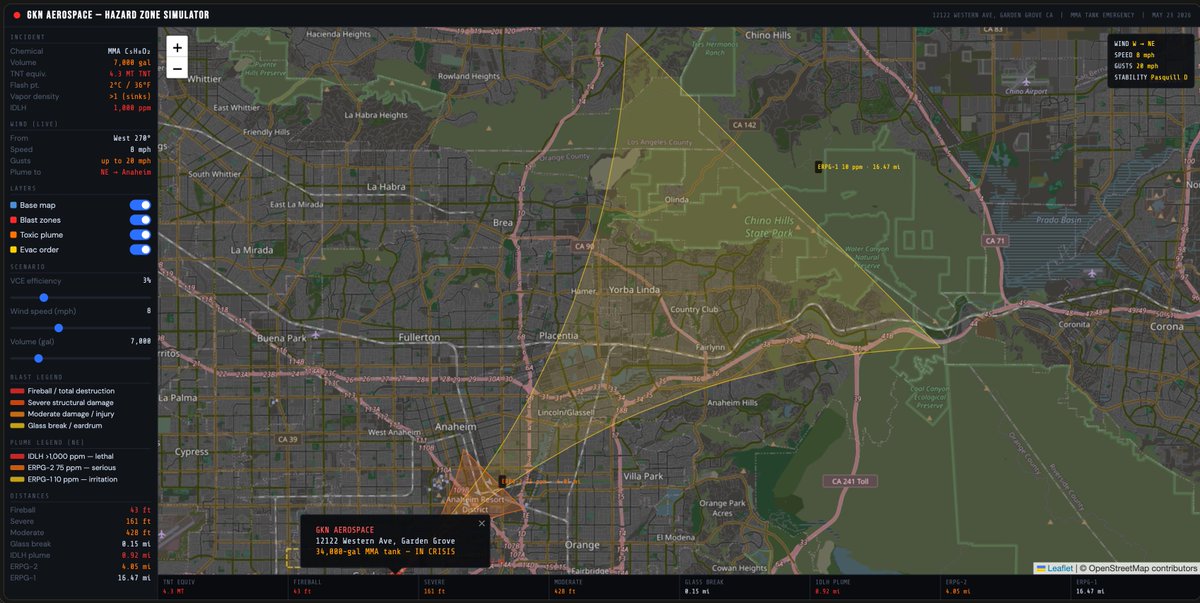
Task: Click the Distances panel IDLH plume 0.92 mi row
Action: (x=80, y=555)
